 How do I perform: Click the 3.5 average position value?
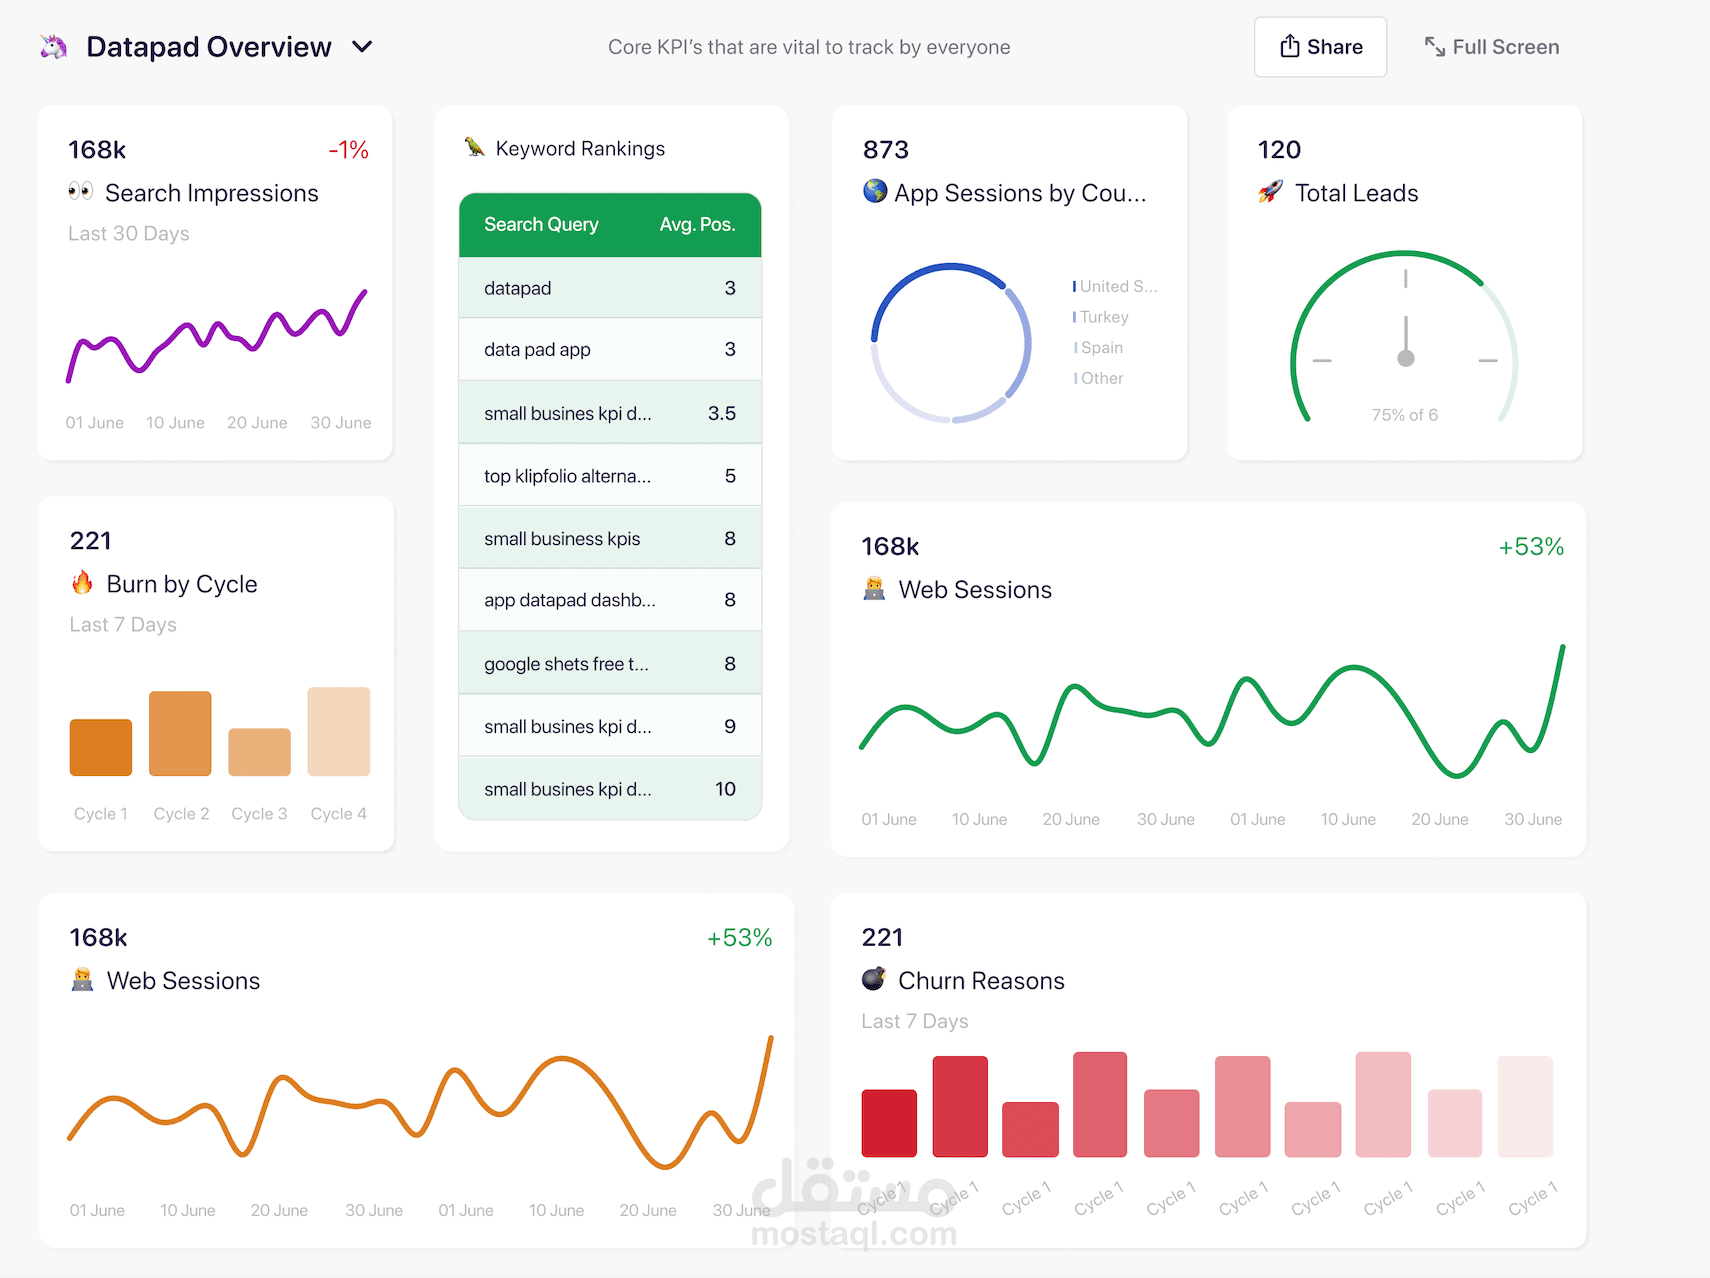pyautogui.click(x=722, y=413)
